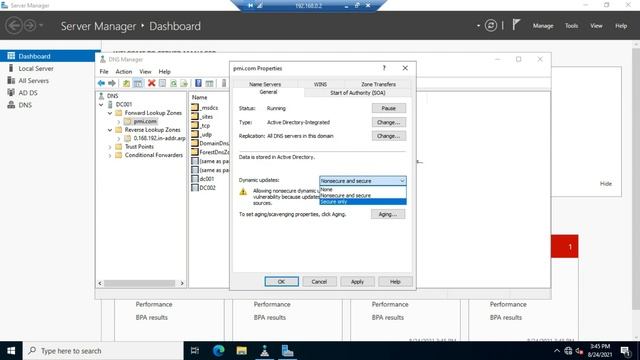Screen dimensions: 640x360
Task: Open the Action menu in DNS Manager
Action: tap(124, 71)
